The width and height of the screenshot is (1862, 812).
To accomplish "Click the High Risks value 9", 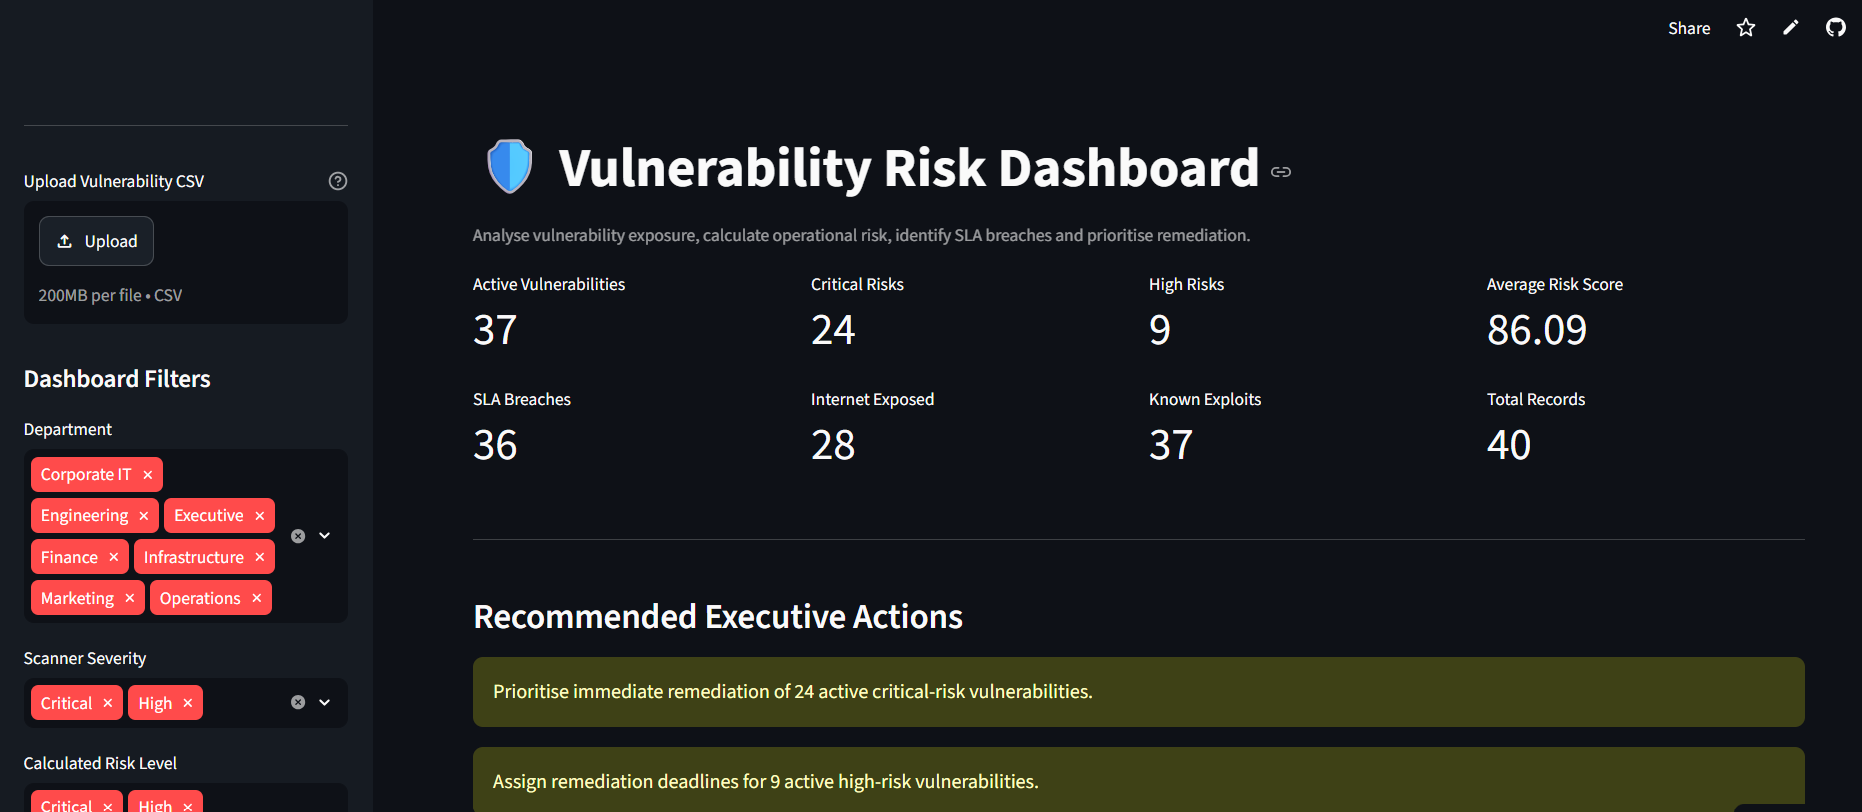I will [1160, 330].
